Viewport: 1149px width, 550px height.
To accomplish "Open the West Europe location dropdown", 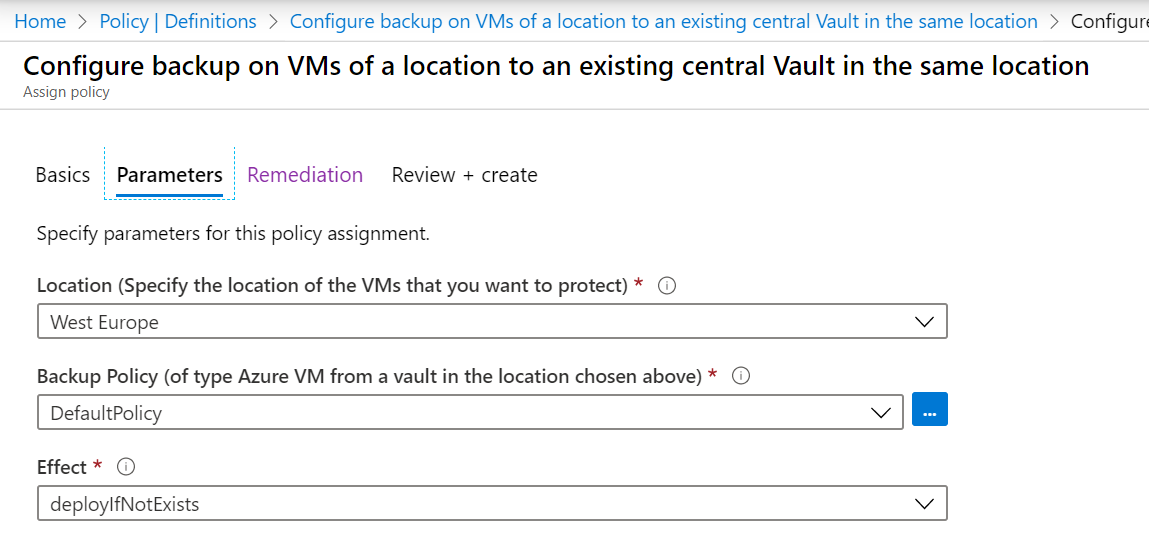I will pyautogui.click(x=491, y=322).
